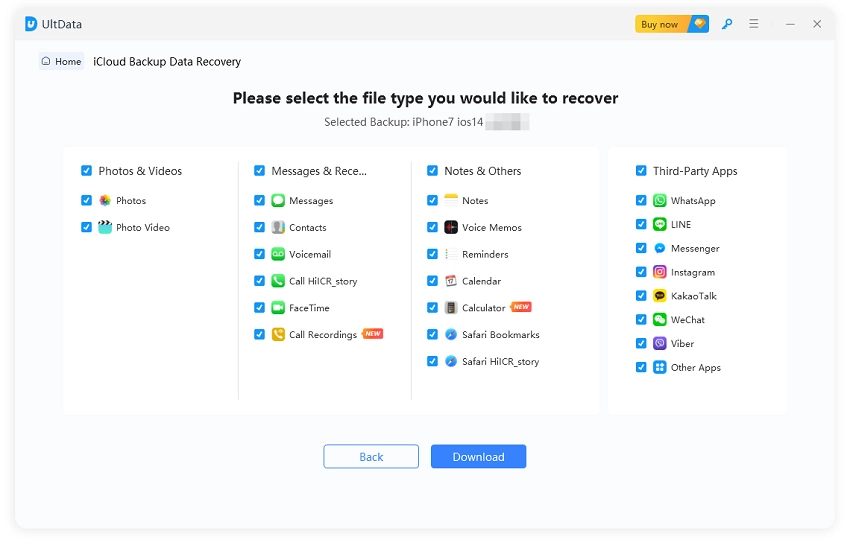Viewport: 850px width, 551px height.
Task: Click the Voice Memos icon
Action: [x=451, y=227]
